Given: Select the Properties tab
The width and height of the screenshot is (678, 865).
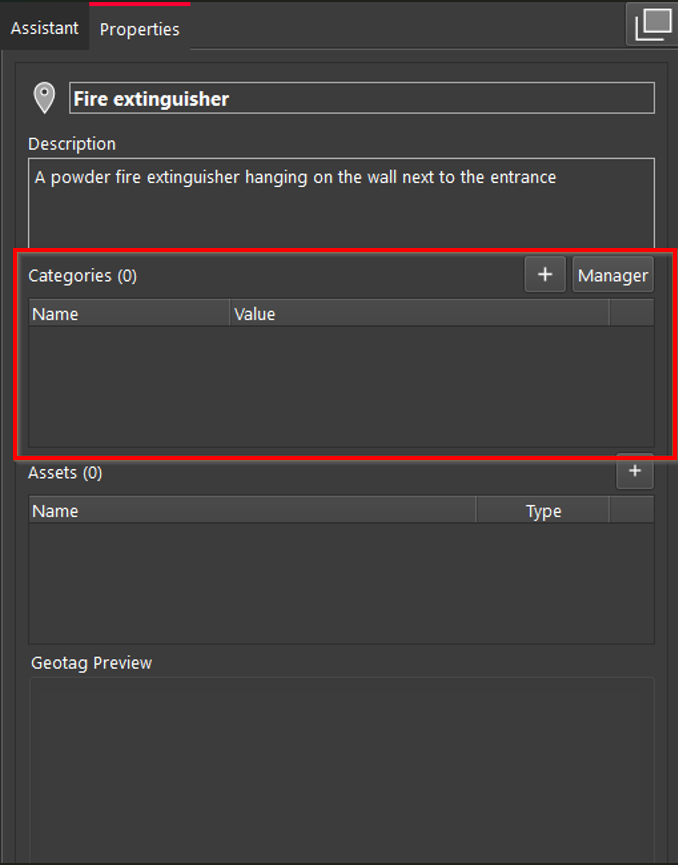Looking at the screenshot, I should click(x=139, y=29).
